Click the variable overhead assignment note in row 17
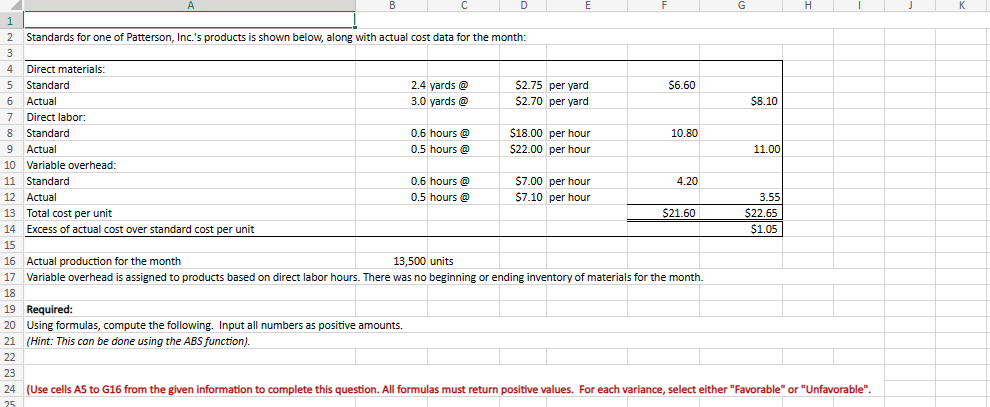This screenshot has width=990, height=407. 364,277
